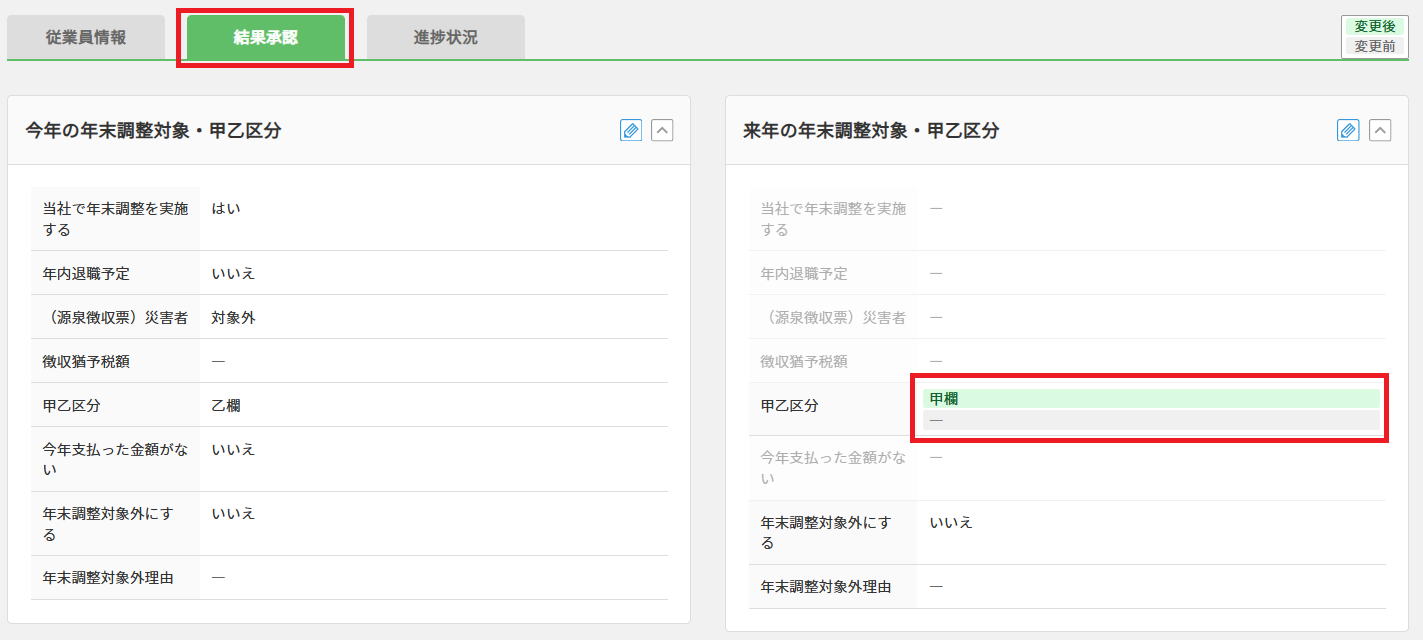Click the edit pencil icon in 来年の年末調整対象 panel
Screen dimensions: 1423x640
coord(1348,130)
